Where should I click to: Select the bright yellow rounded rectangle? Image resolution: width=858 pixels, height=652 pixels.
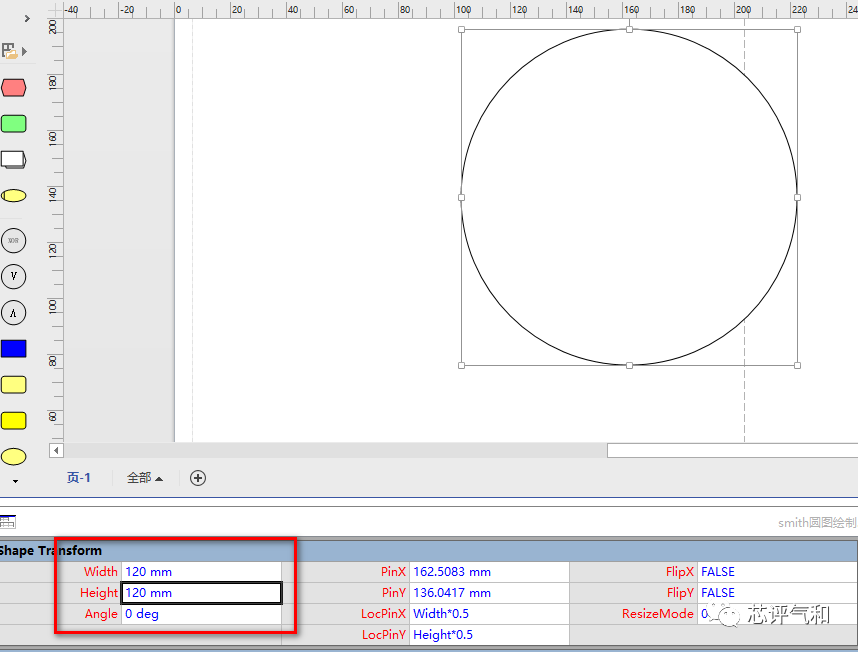[14, 421]
